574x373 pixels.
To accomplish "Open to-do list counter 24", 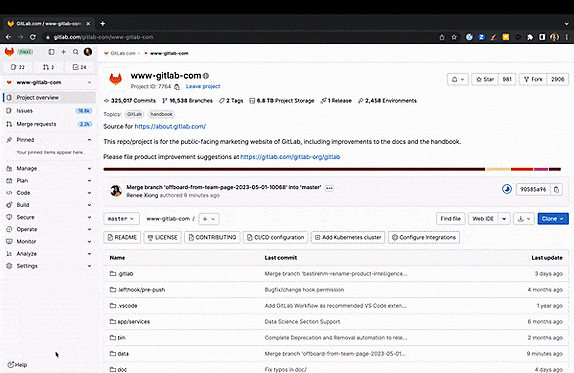I will [79, 67].
